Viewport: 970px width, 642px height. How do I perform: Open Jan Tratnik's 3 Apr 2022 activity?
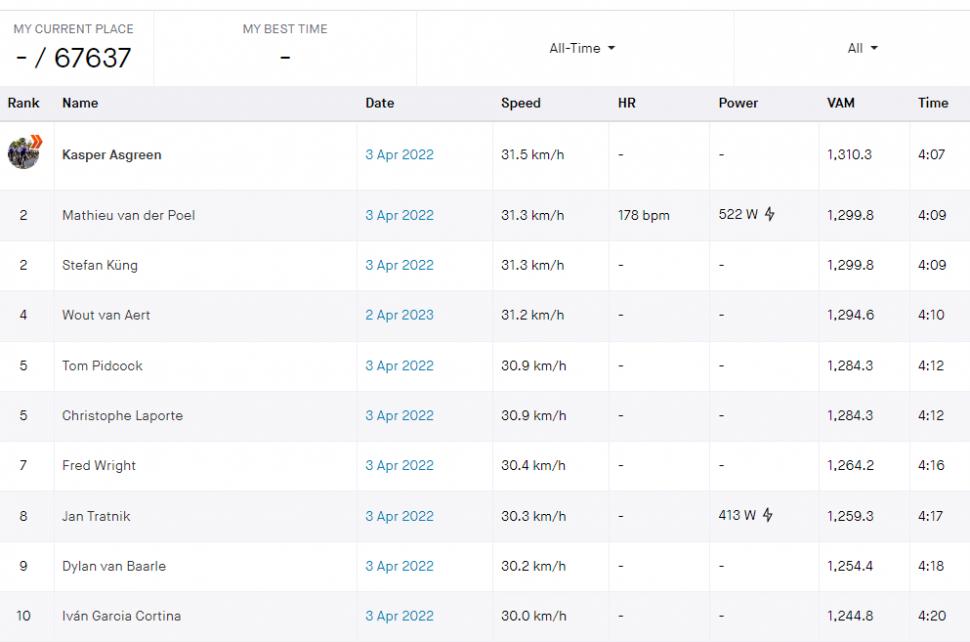(399, 516)
